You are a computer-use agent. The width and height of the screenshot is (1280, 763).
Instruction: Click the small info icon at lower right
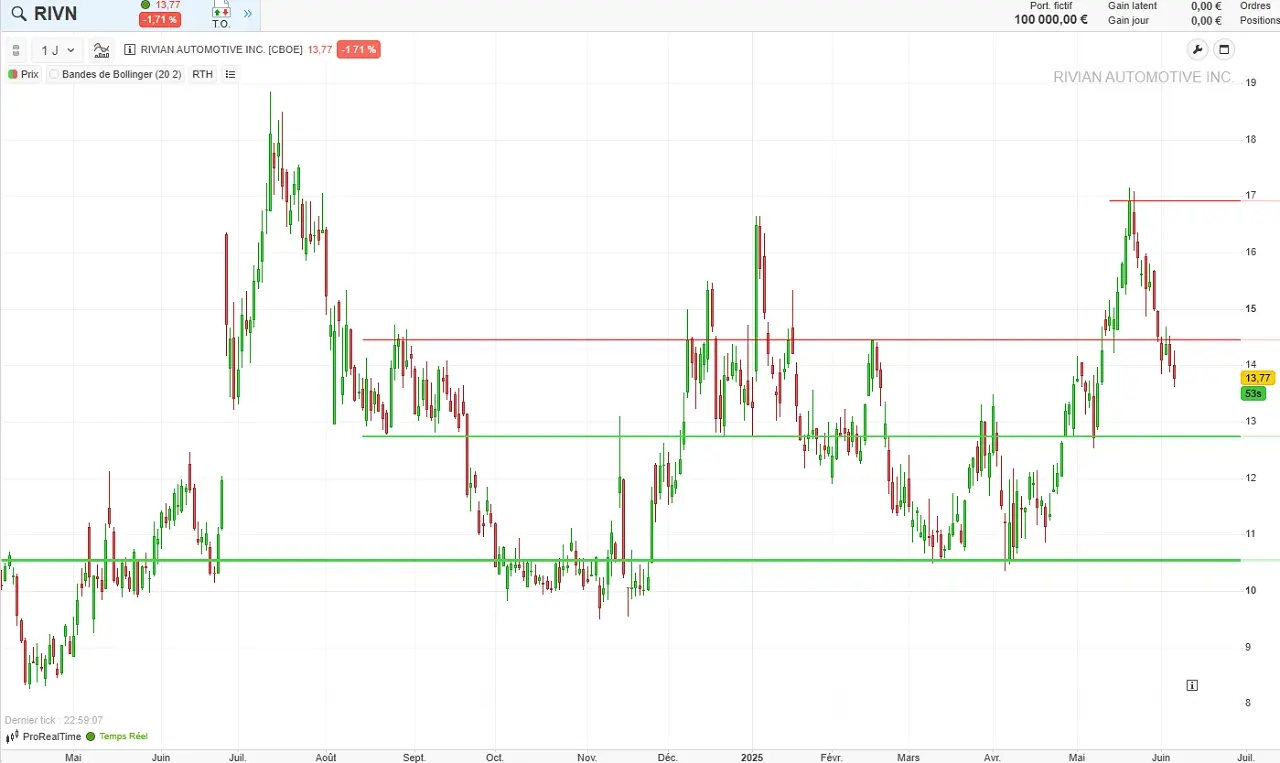1192,685
